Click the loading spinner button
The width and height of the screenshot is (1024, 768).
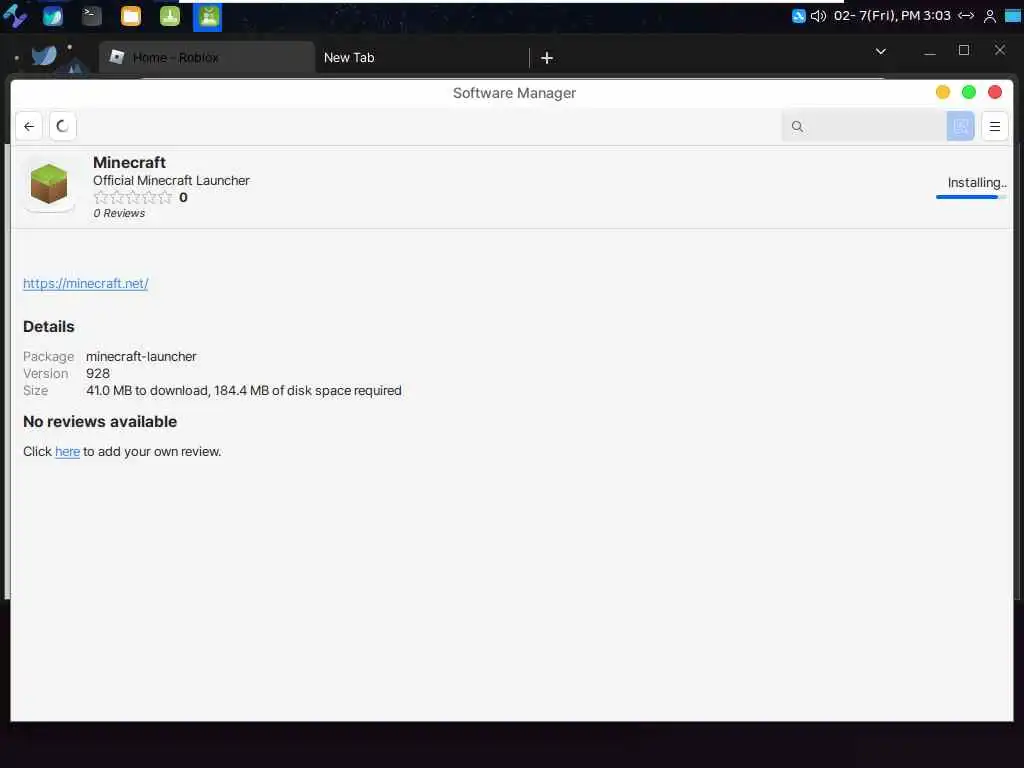click(63, 126)
